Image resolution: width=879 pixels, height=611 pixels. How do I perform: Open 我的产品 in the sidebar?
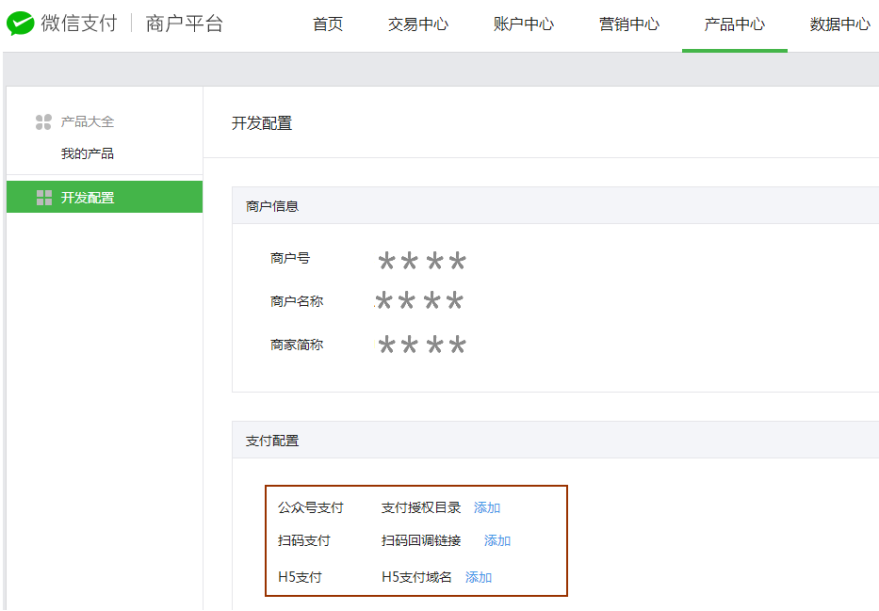87,154
